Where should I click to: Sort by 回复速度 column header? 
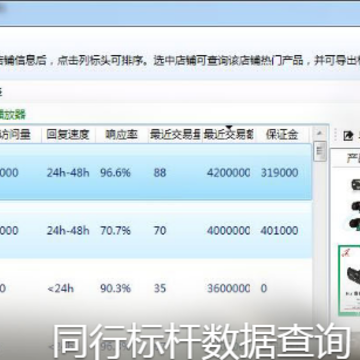(68, 134)
